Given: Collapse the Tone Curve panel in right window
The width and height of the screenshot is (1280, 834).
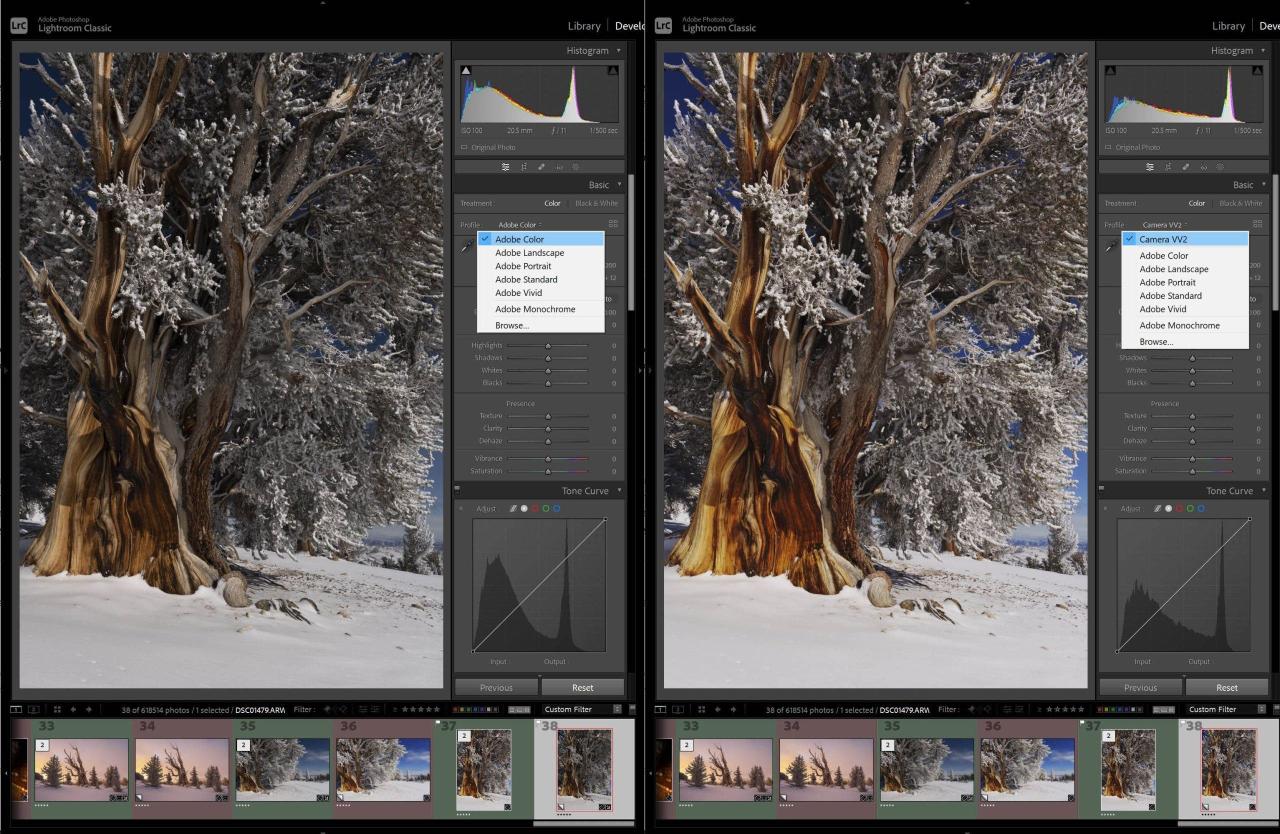Looking at the screenshot, I should coord(1263,491).
